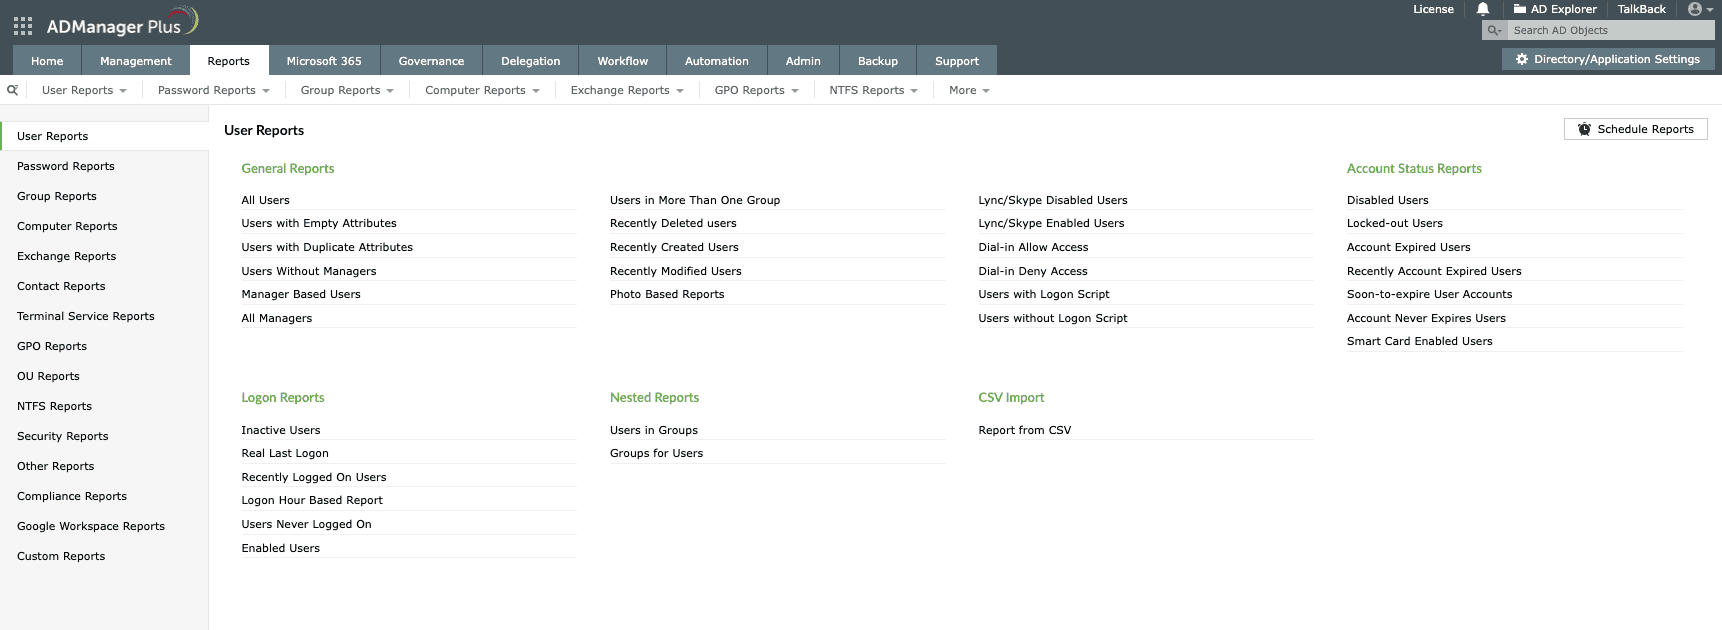Viewport: 1722px width, 630px height.
Task: Expand the User Reports dropdown menu
Action: pyautogui.click(x=84, y=90)
